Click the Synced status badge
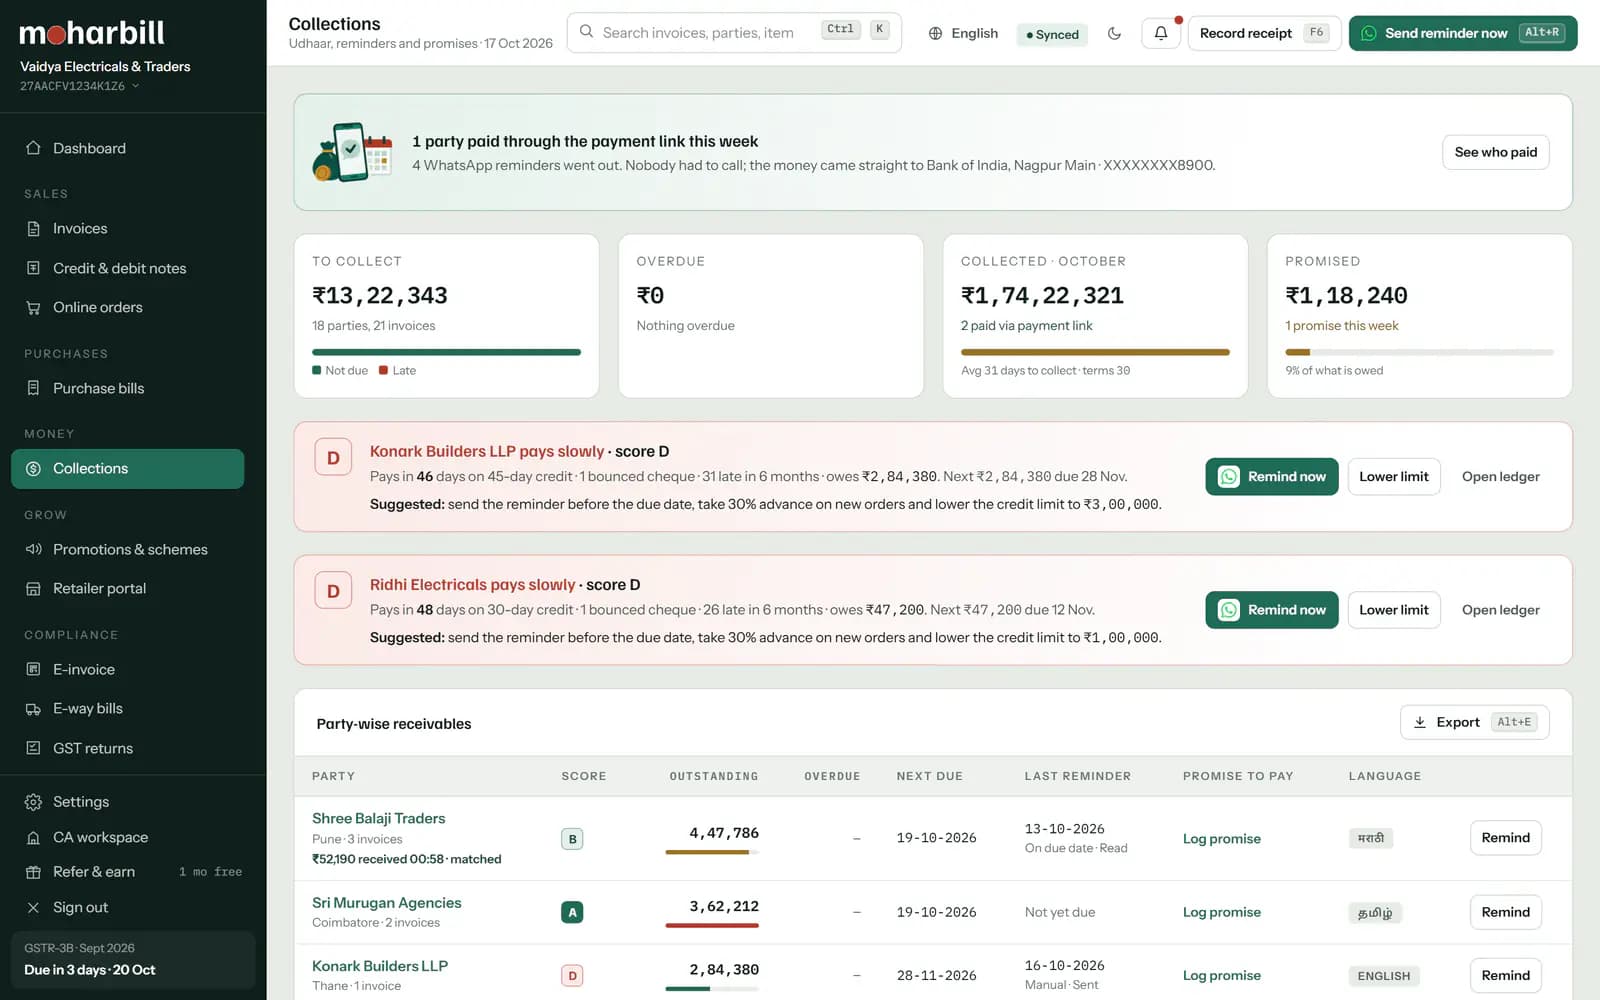The height and width of the screenshot is (1000, 1600). tap(1052, 34)
